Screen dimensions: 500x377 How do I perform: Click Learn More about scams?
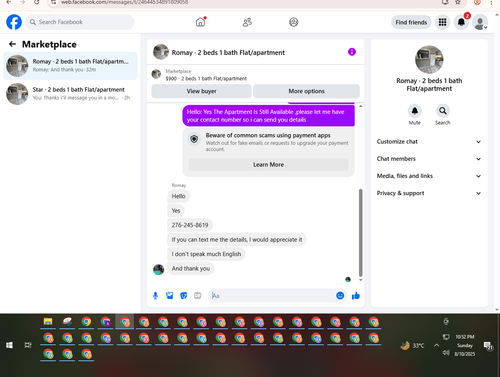point(268,165)
